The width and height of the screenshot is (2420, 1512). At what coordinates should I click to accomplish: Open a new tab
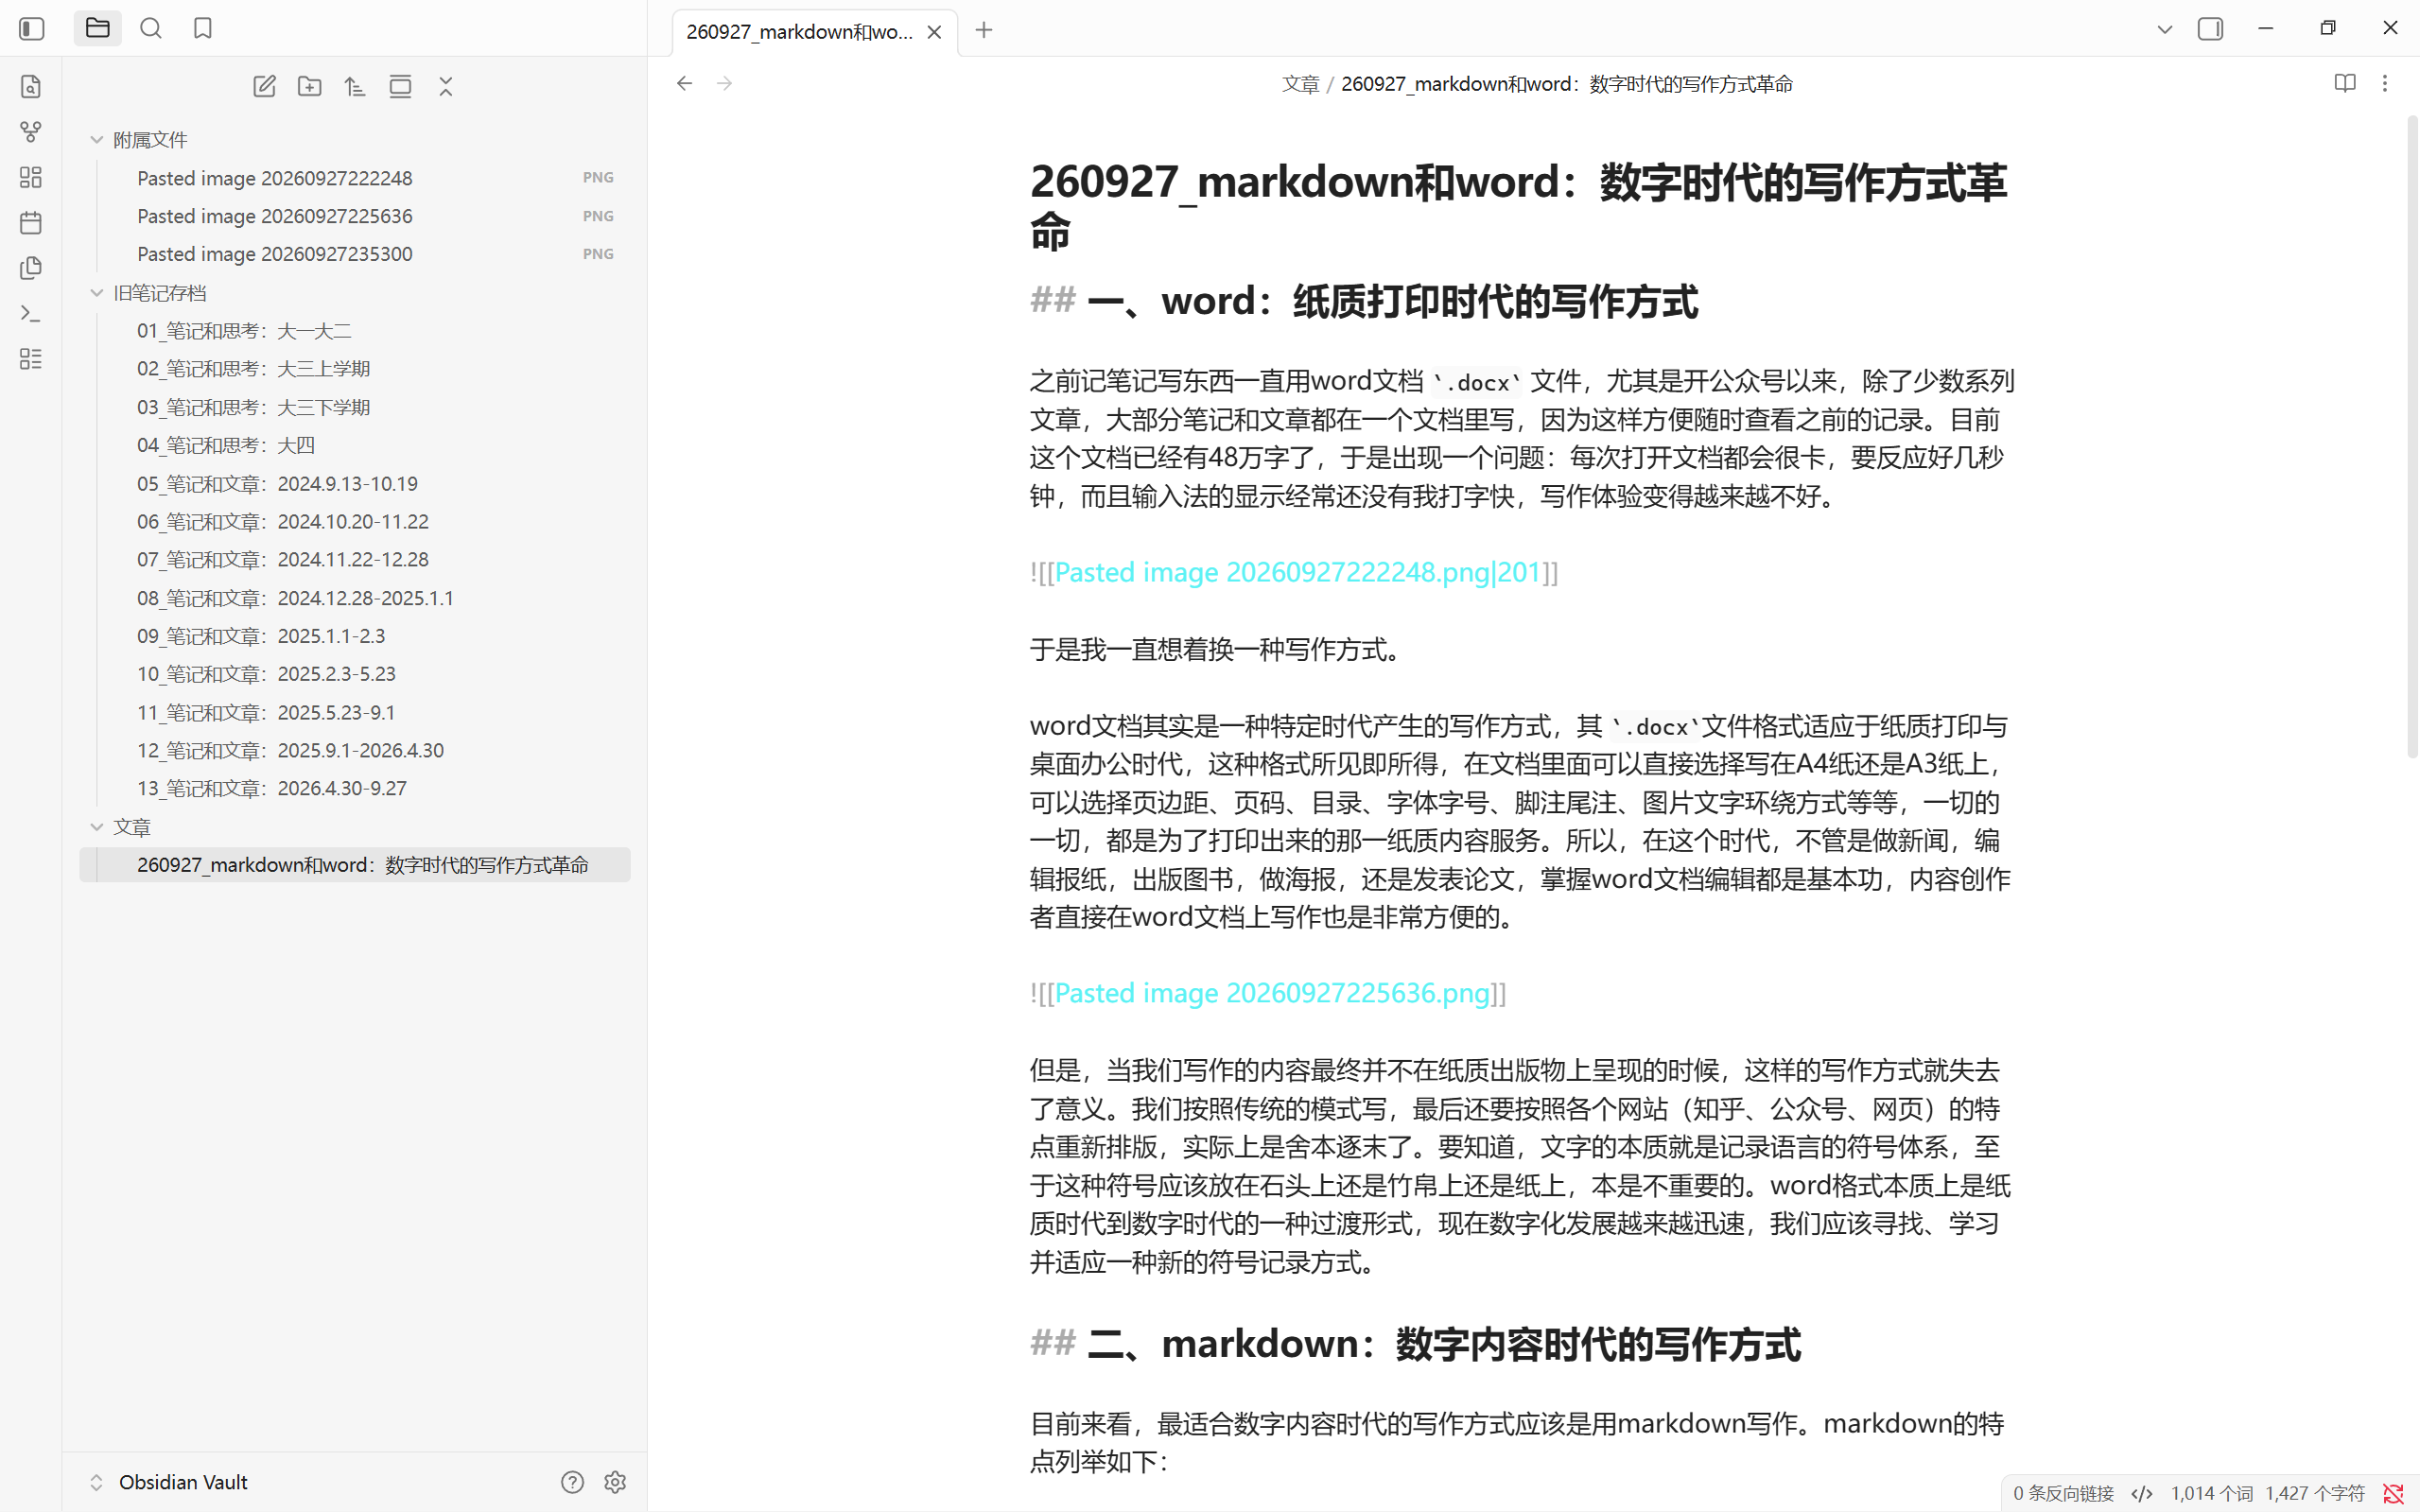(984, 30)
